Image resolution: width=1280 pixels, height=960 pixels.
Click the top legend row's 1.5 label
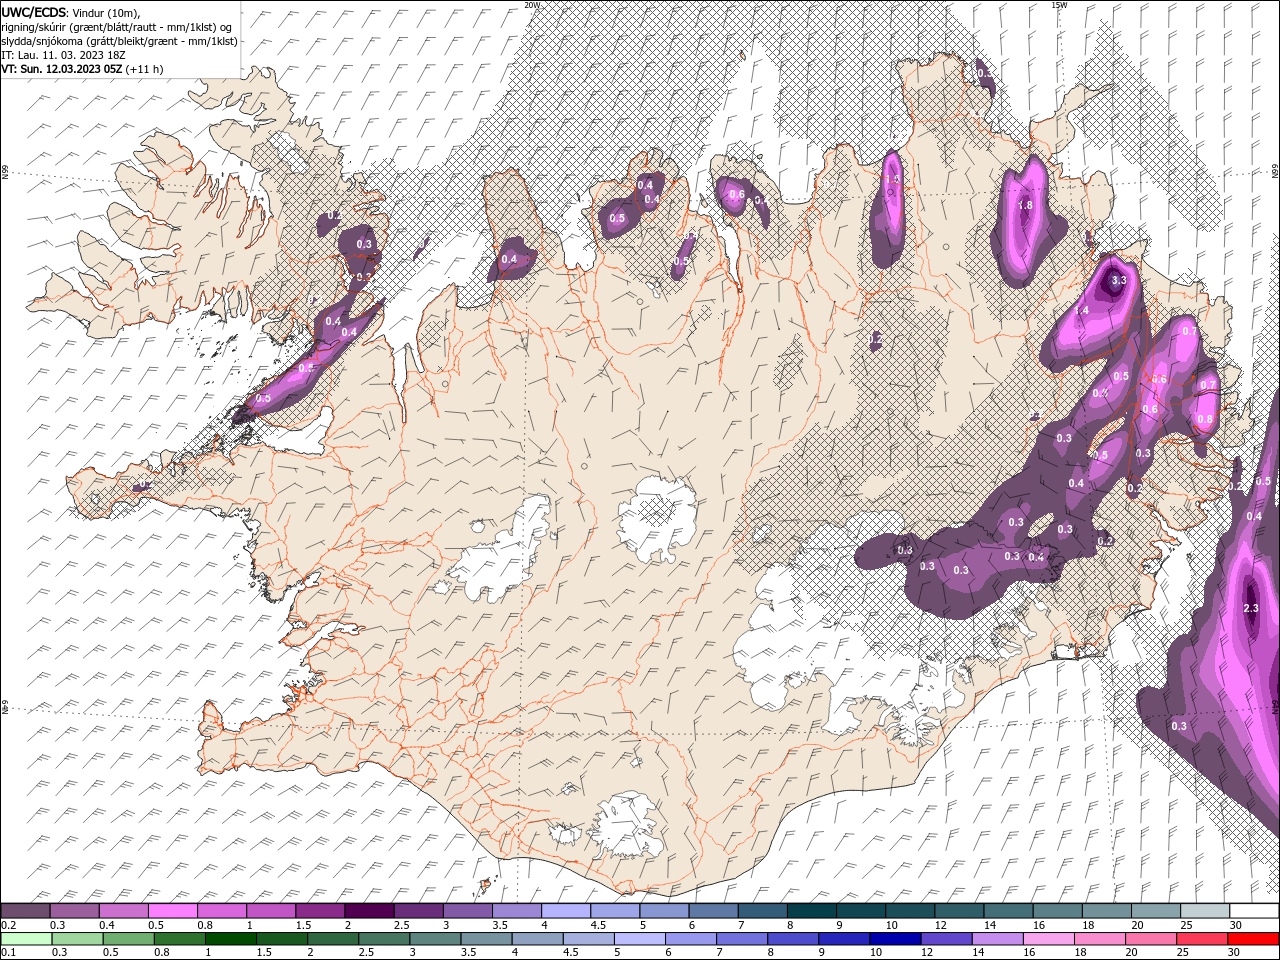pos(303,925)
